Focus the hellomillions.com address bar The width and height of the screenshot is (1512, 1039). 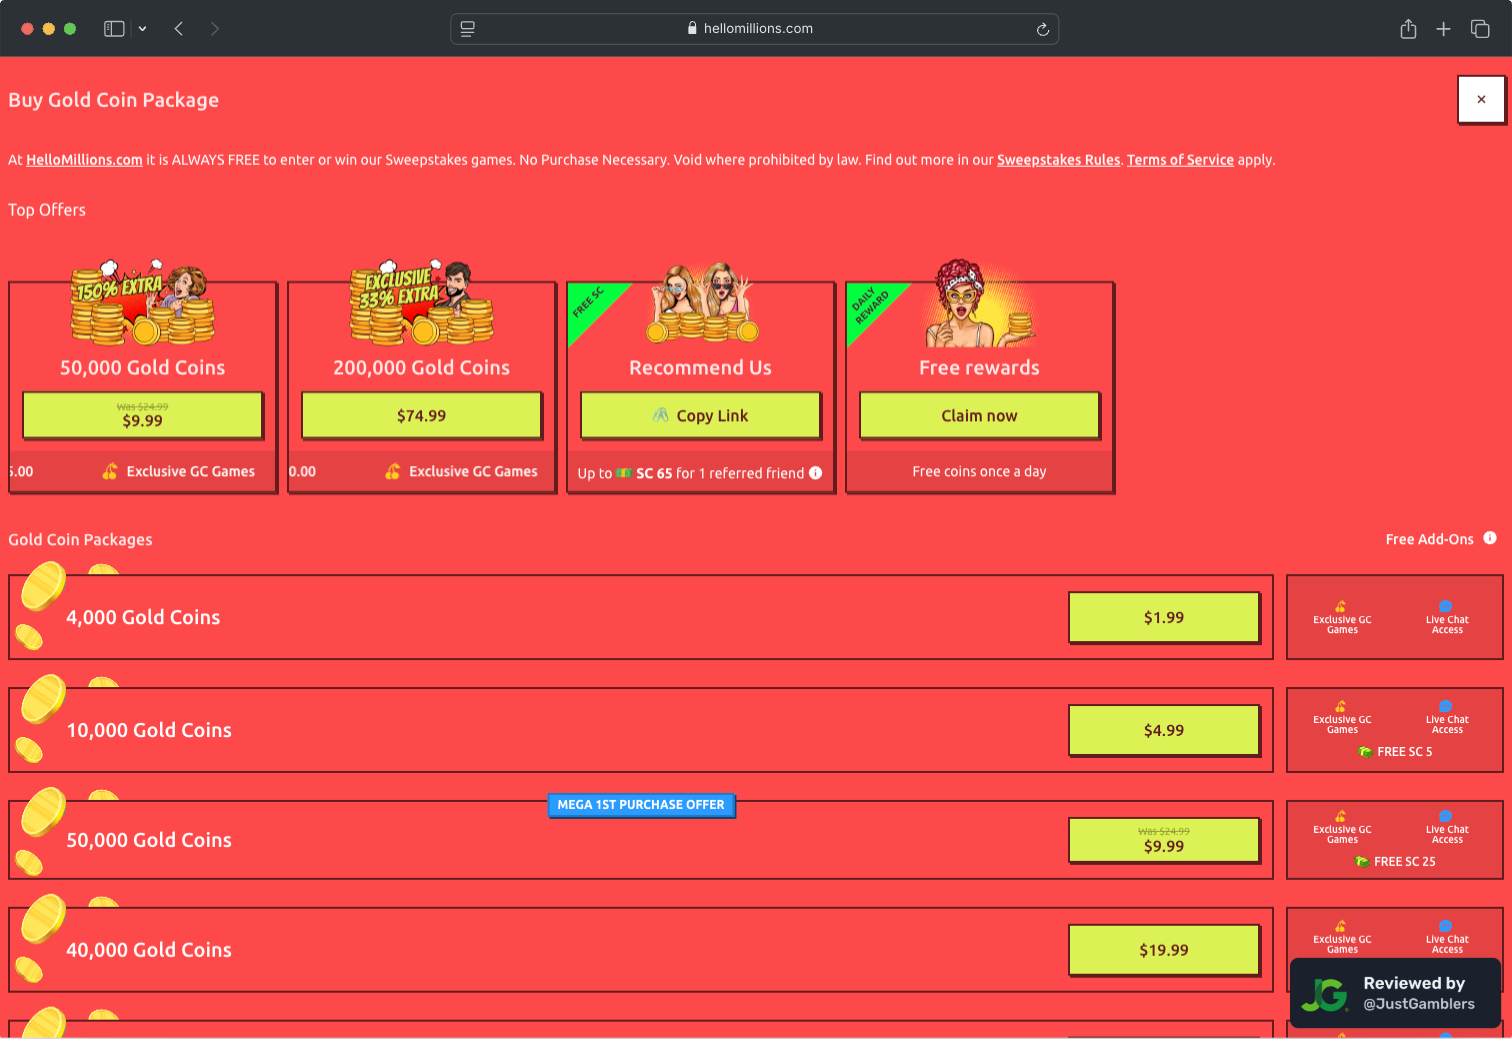[755, 29]
